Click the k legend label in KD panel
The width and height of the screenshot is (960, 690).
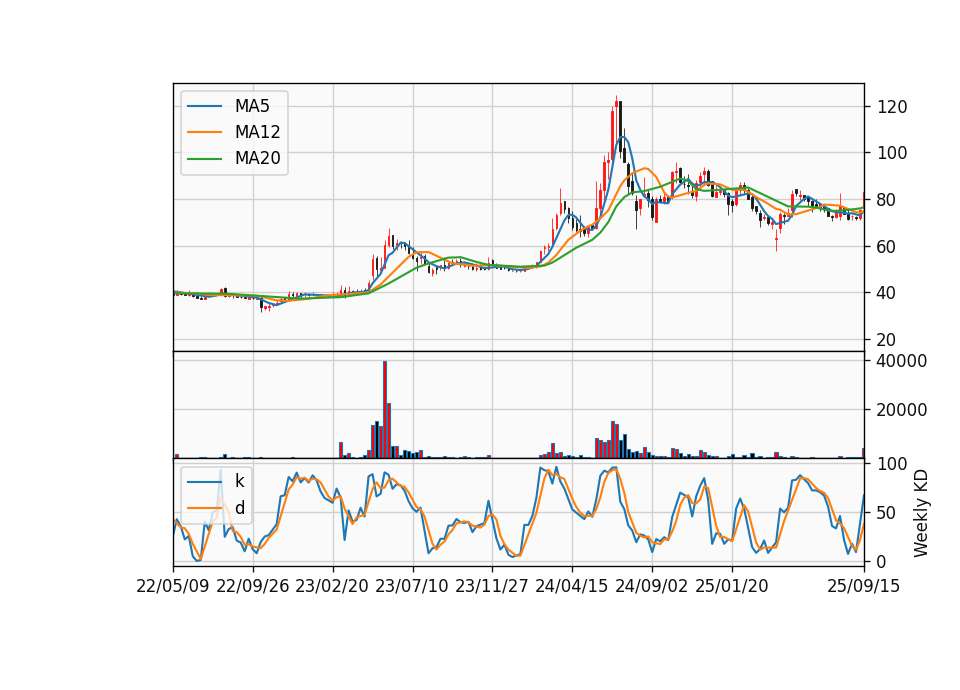239,481
